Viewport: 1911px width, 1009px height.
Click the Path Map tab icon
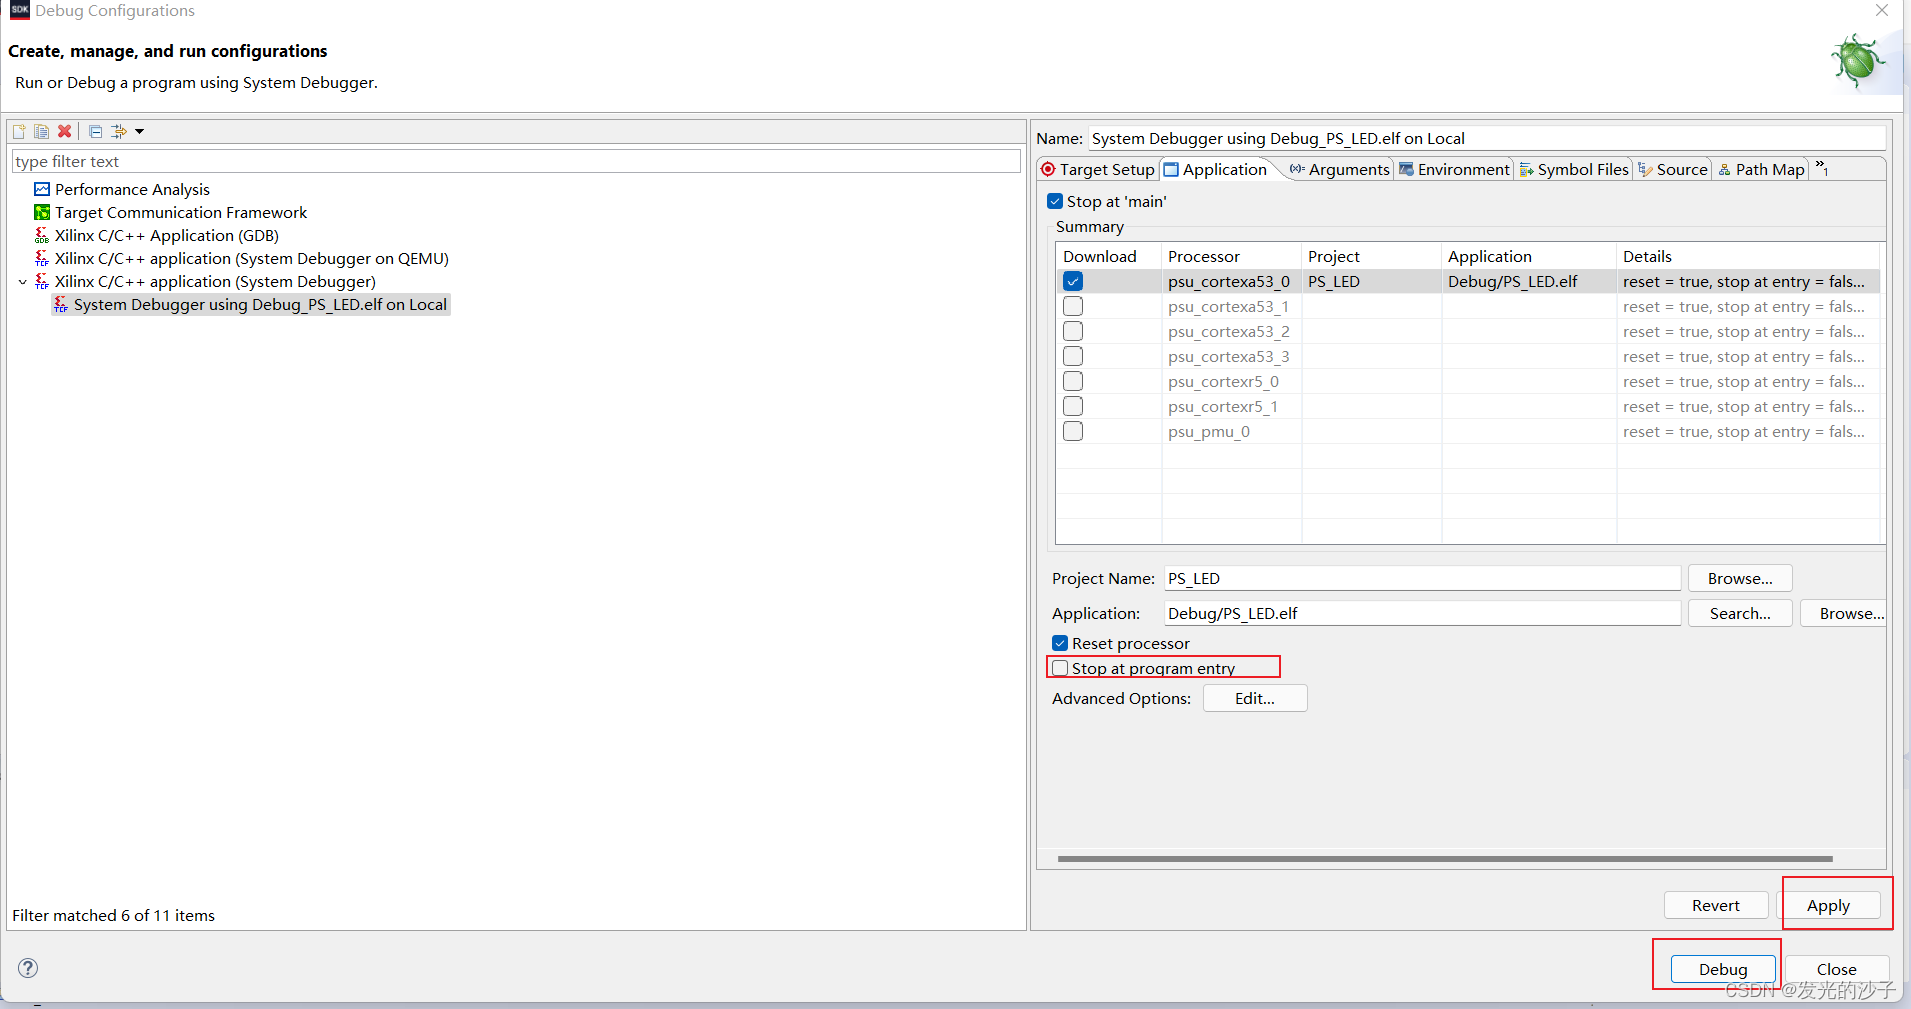[x=1725, y=170]
